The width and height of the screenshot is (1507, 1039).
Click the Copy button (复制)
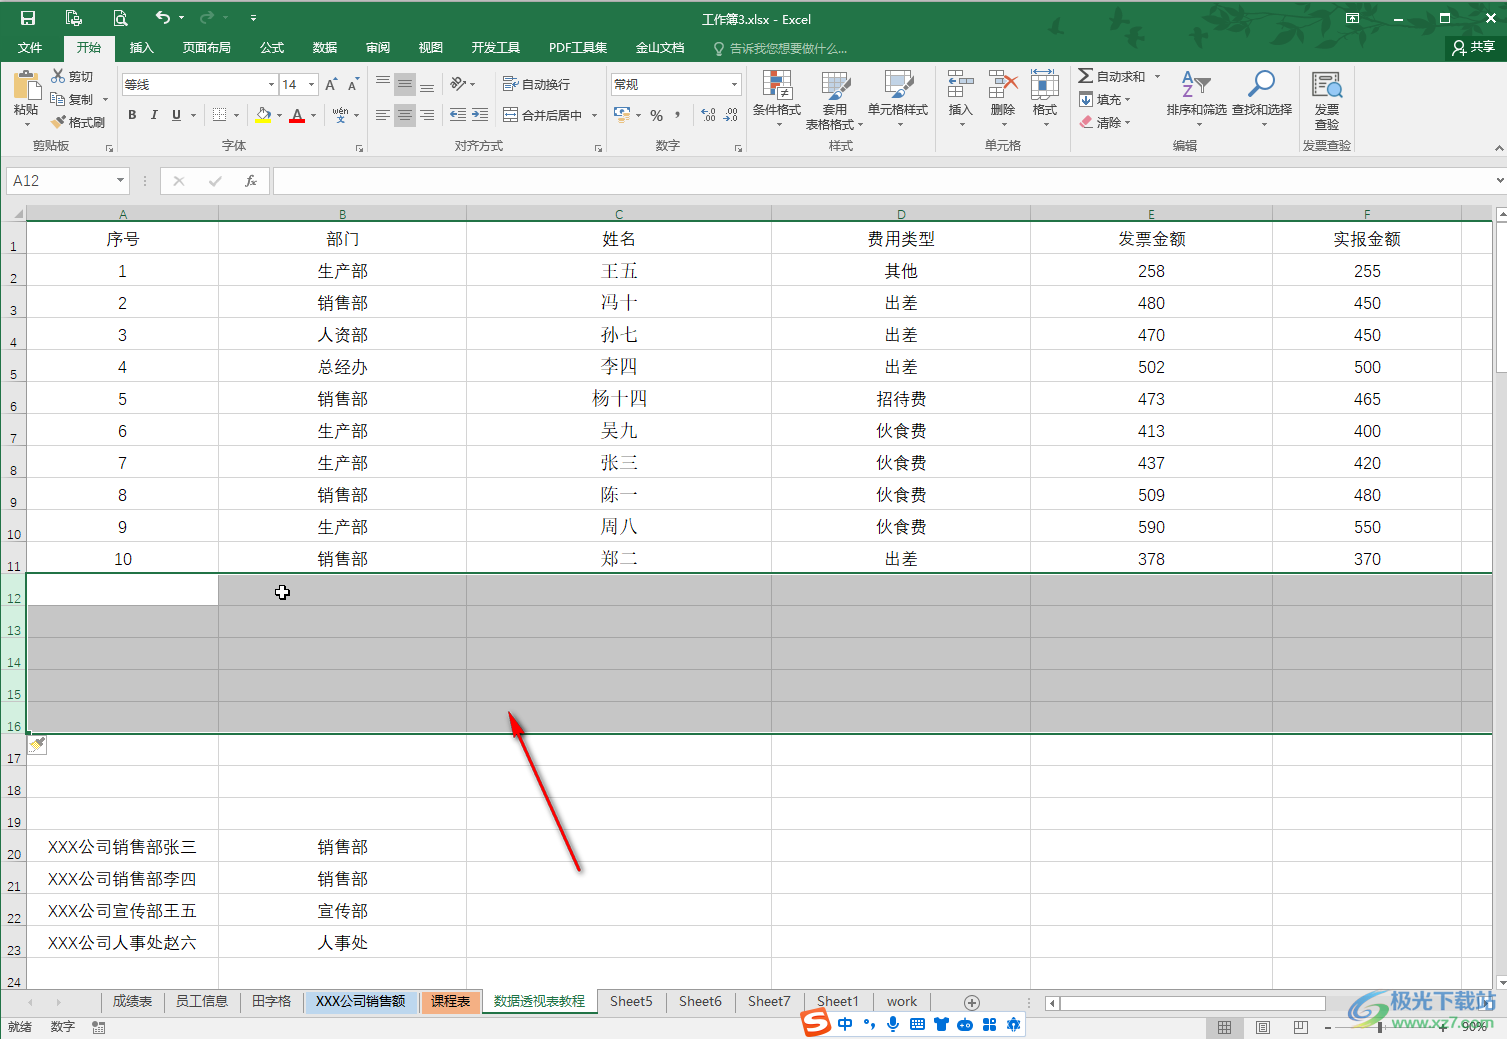click(73, 100)
